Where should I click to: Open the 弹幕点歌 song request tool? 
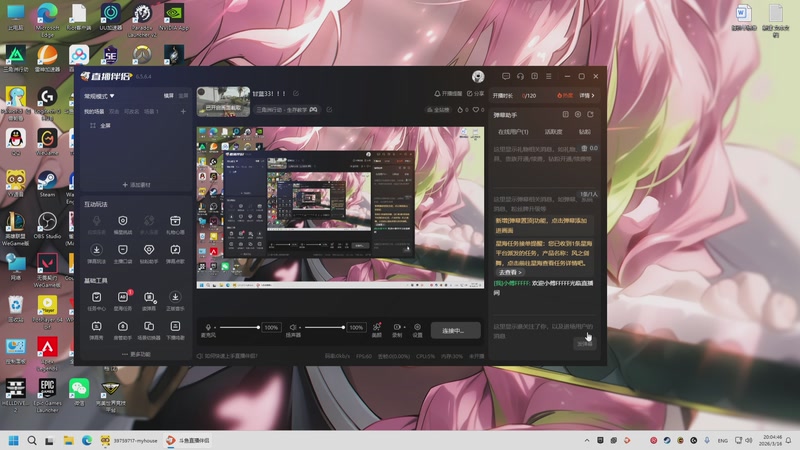pos(175,253)
